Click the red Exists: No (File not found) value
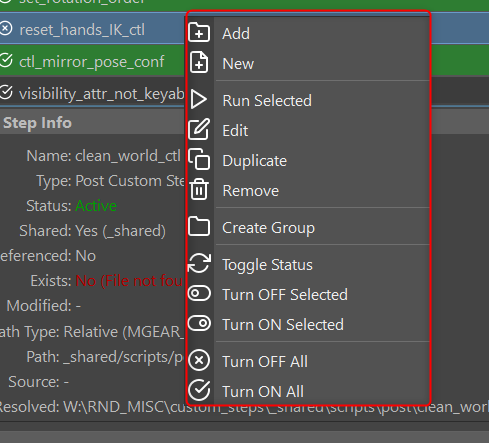The image size is (489, 443). click(129, 281)
